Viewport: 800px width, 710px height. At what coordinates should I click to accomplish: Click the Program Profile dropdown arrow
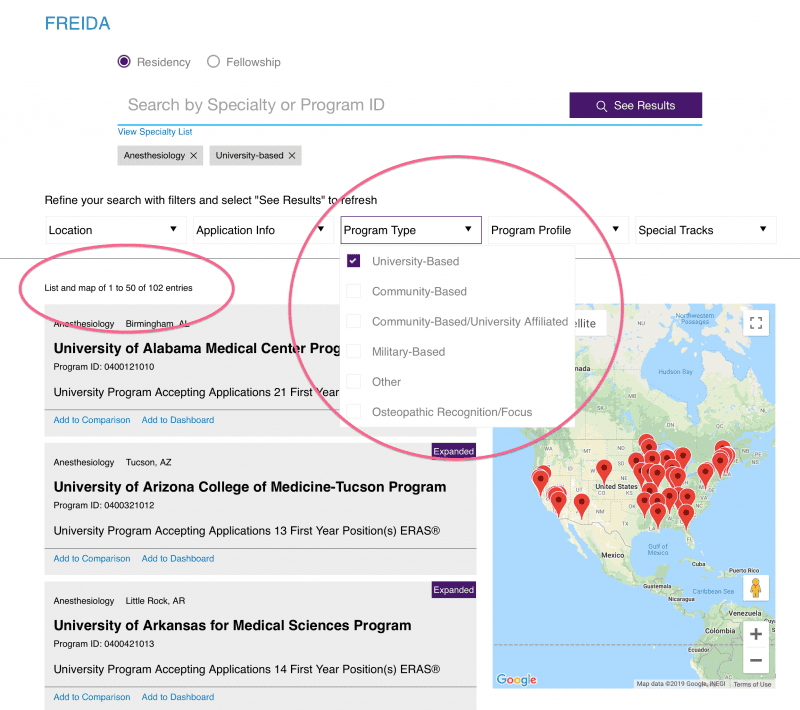[616, 229]
